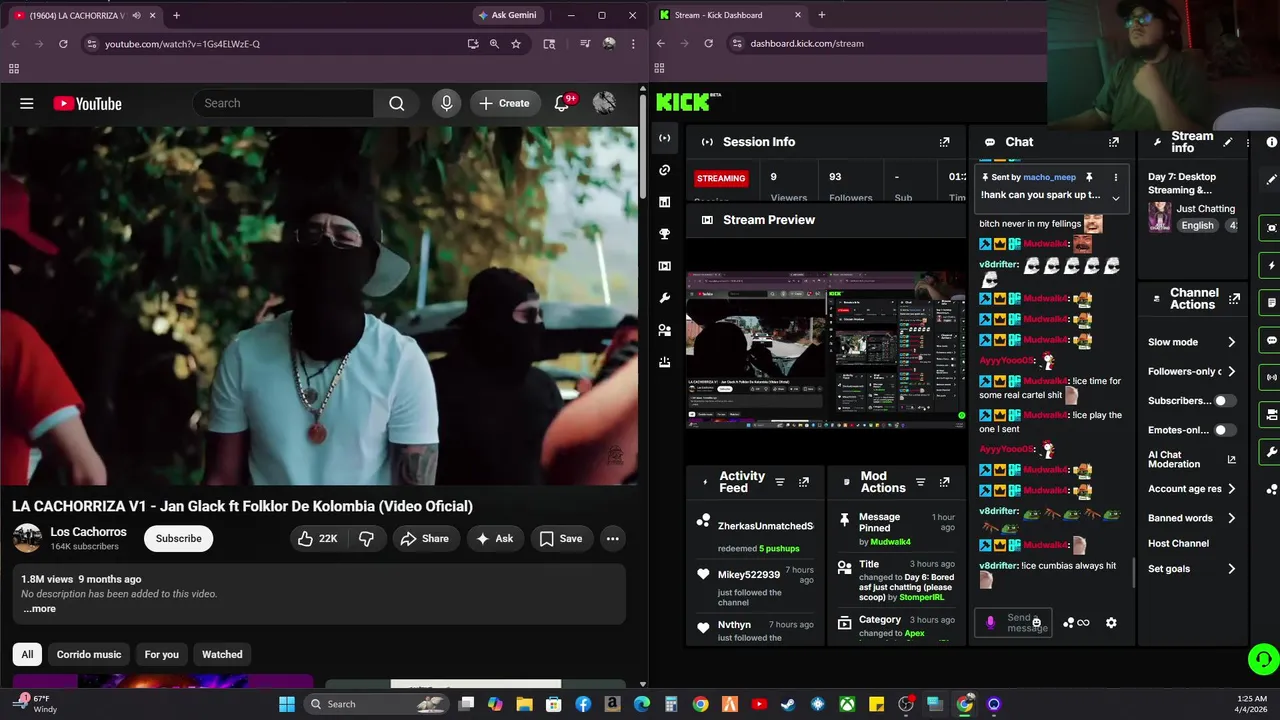Viewport: 1280px width, 720px height.
Task: Click the YouTube search input field
Action: coord(284,103)
